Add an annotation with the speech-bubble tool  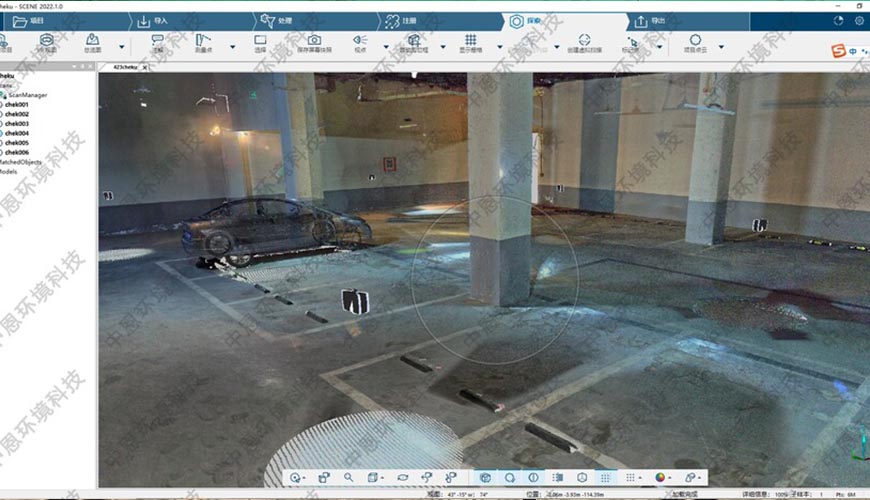pos(158,43)
